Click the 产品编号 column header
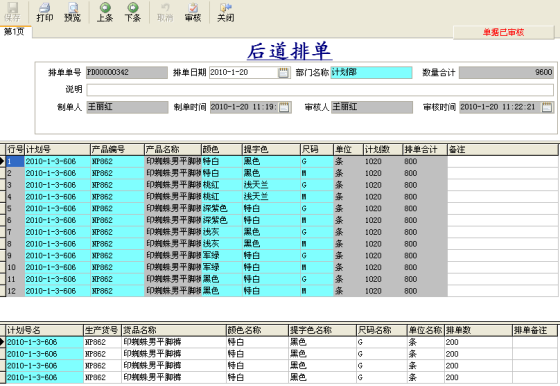560x386 pixels. click(x=118, y=150)
